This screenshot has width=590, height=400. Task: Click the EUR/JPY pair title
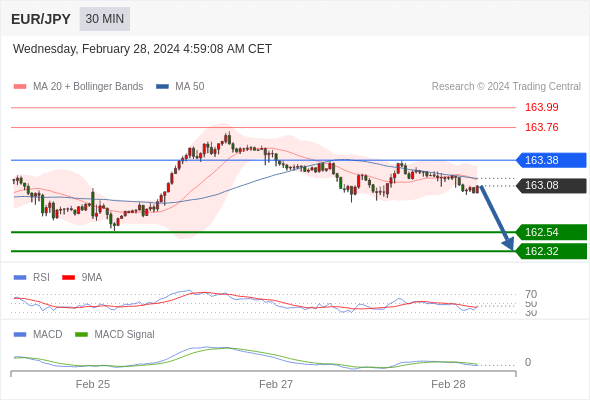click(x=41, y=19)
